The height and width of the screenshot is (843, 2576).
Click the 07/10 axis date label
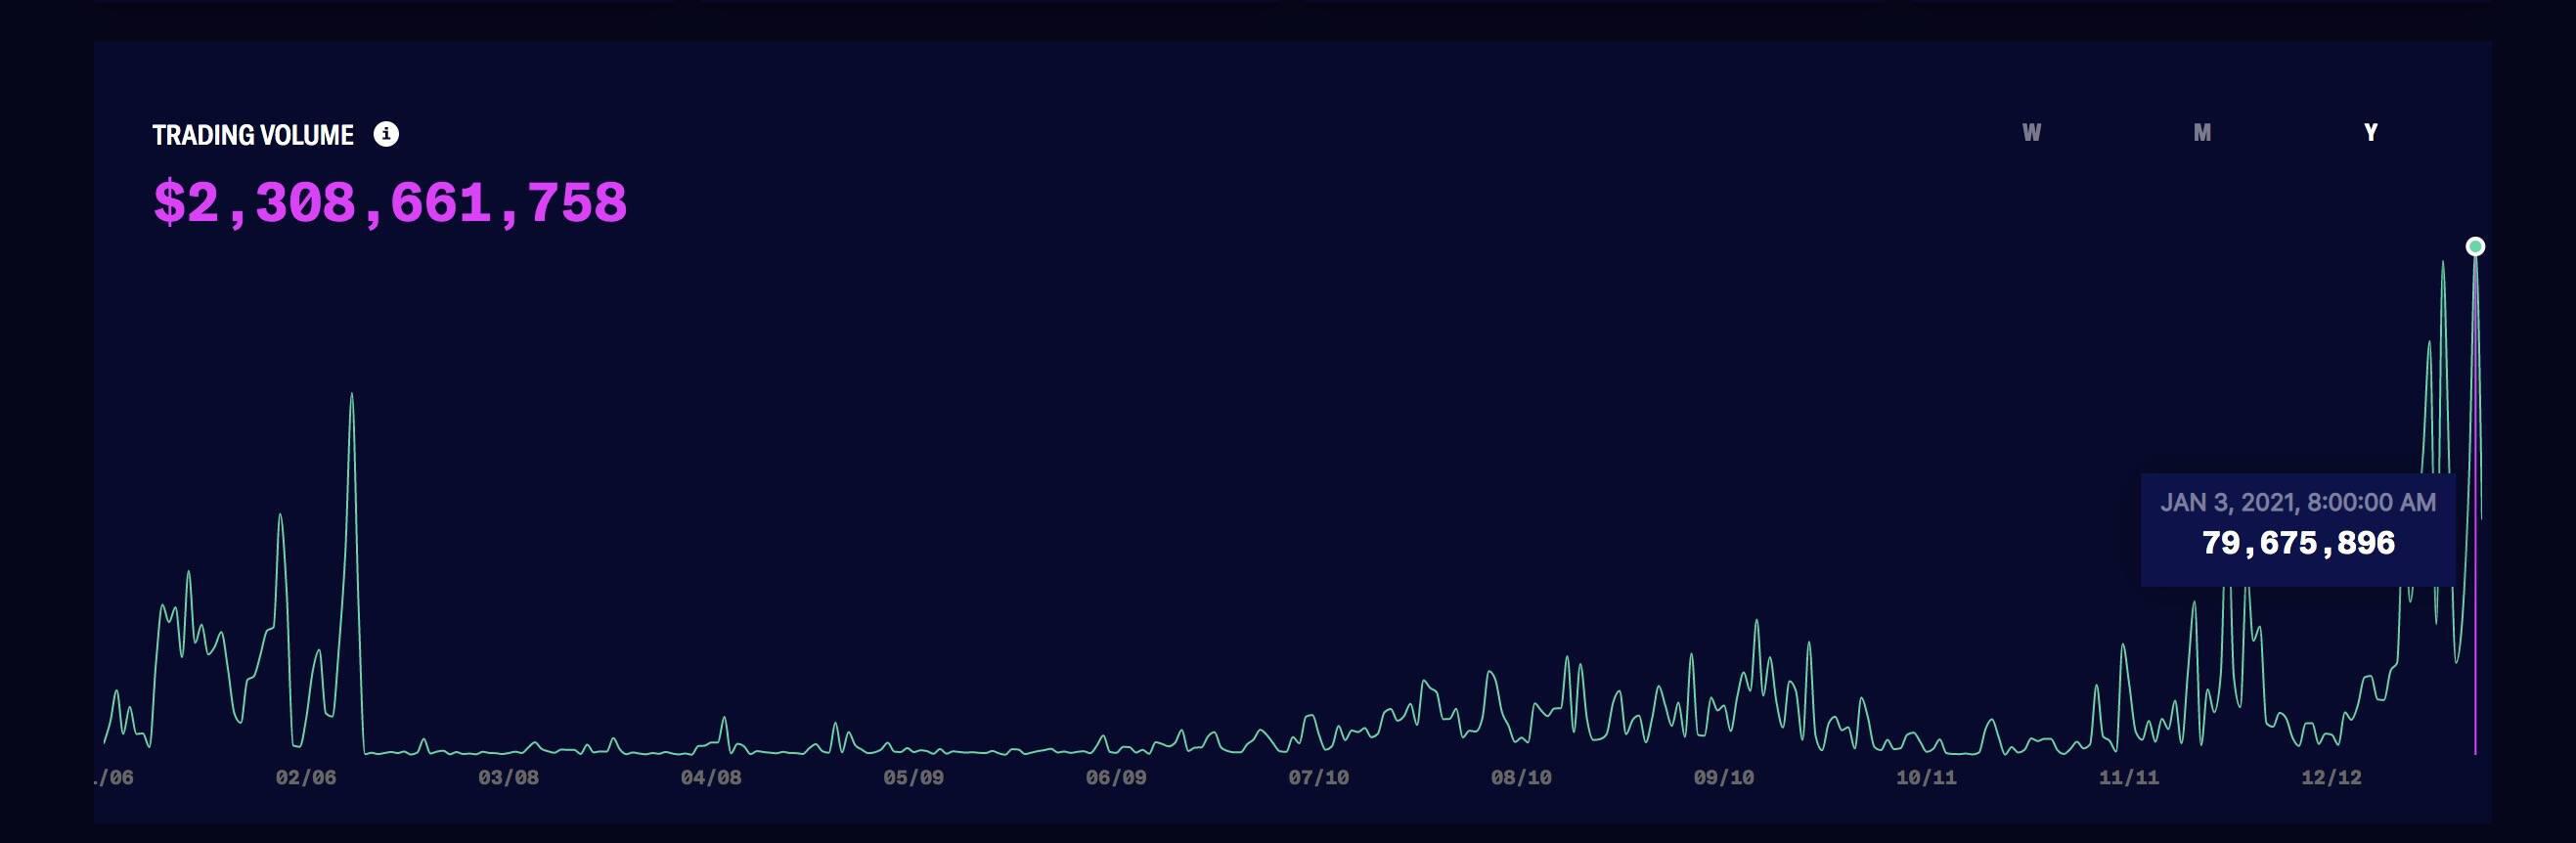pyautogui.click(x=1318, y=777)
